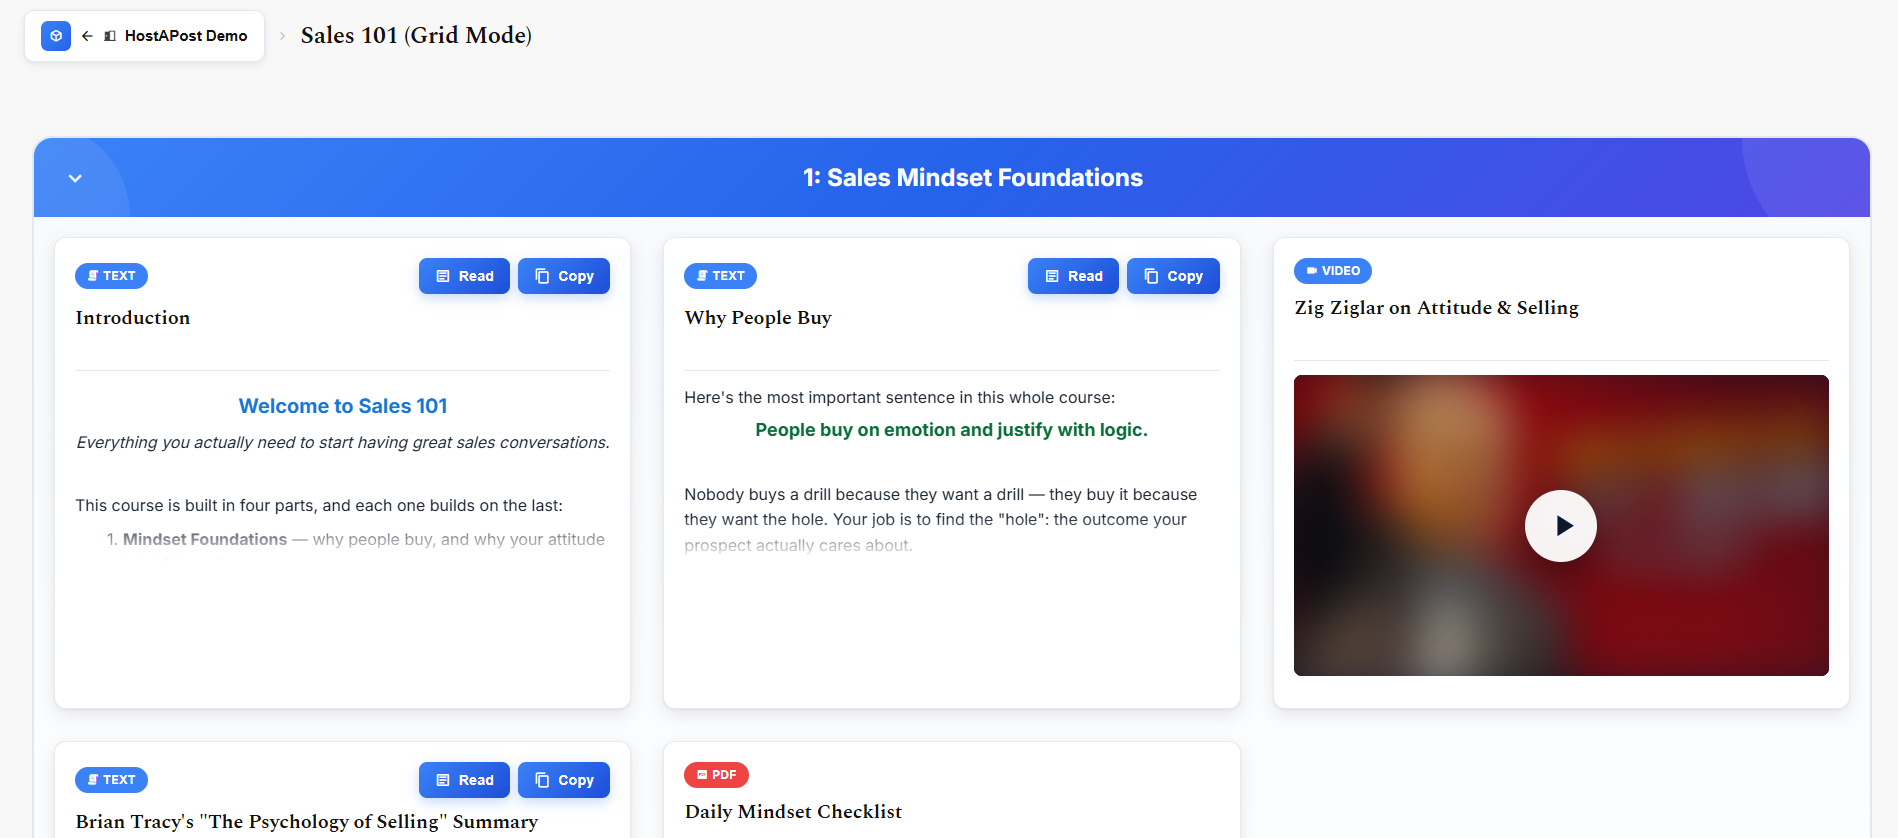Click the Mindset Foundations list item
The image size is (1898, 838).
[x=355, y=540]
